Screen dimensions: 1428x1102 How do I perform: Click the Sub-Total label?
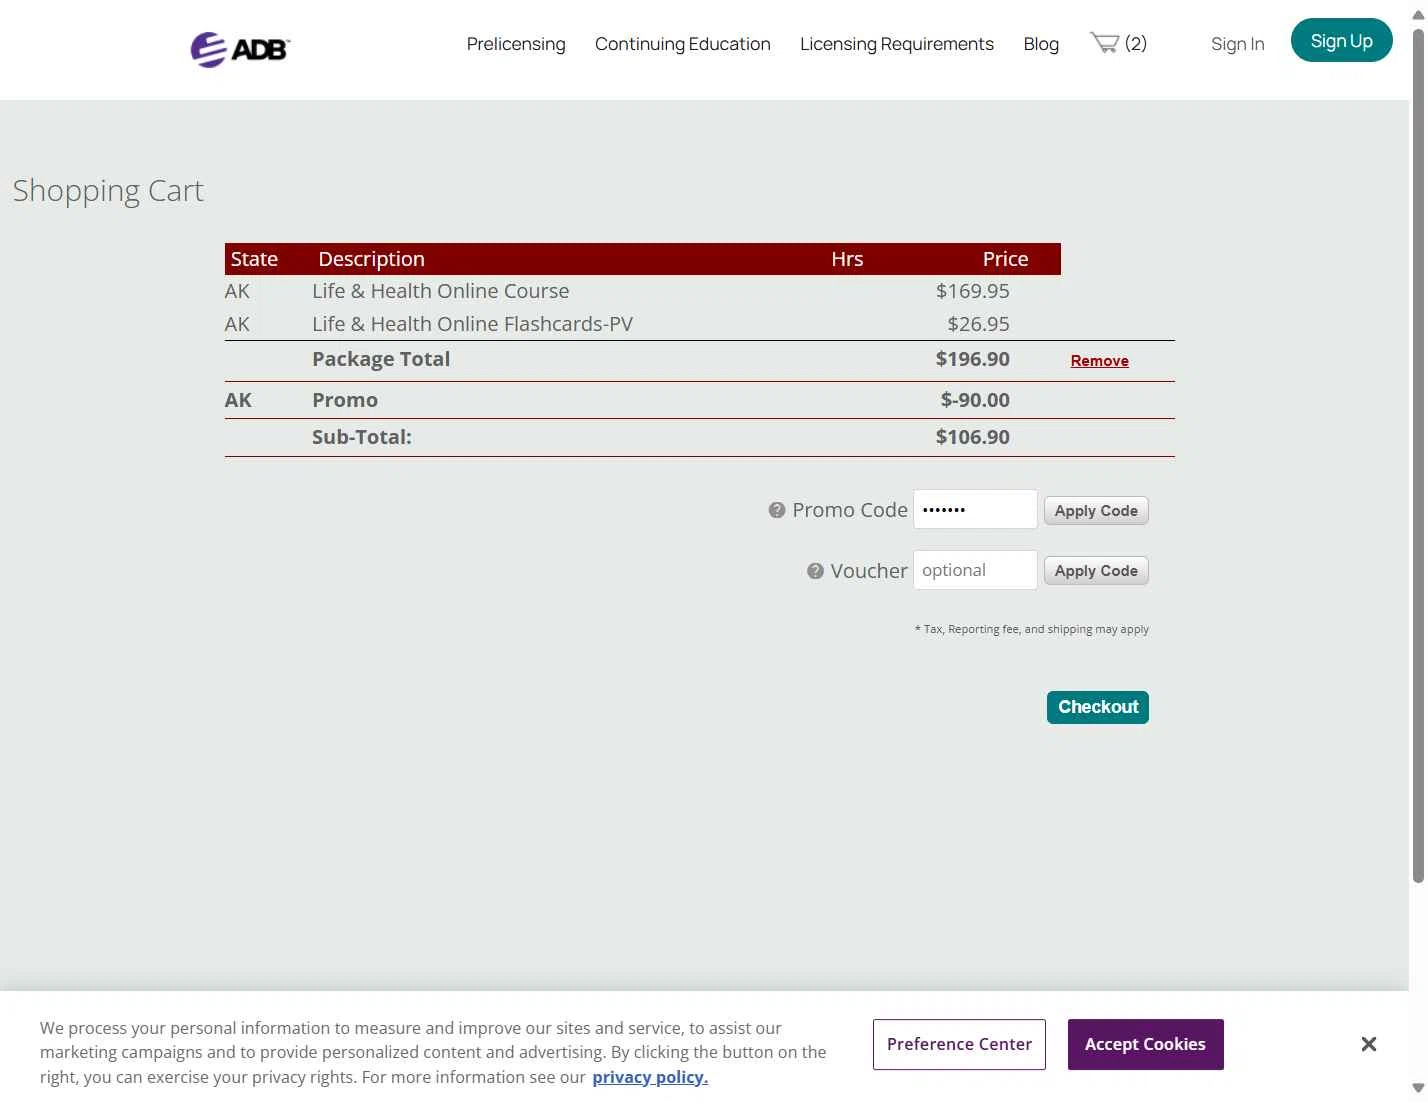[x=362, y=437]
